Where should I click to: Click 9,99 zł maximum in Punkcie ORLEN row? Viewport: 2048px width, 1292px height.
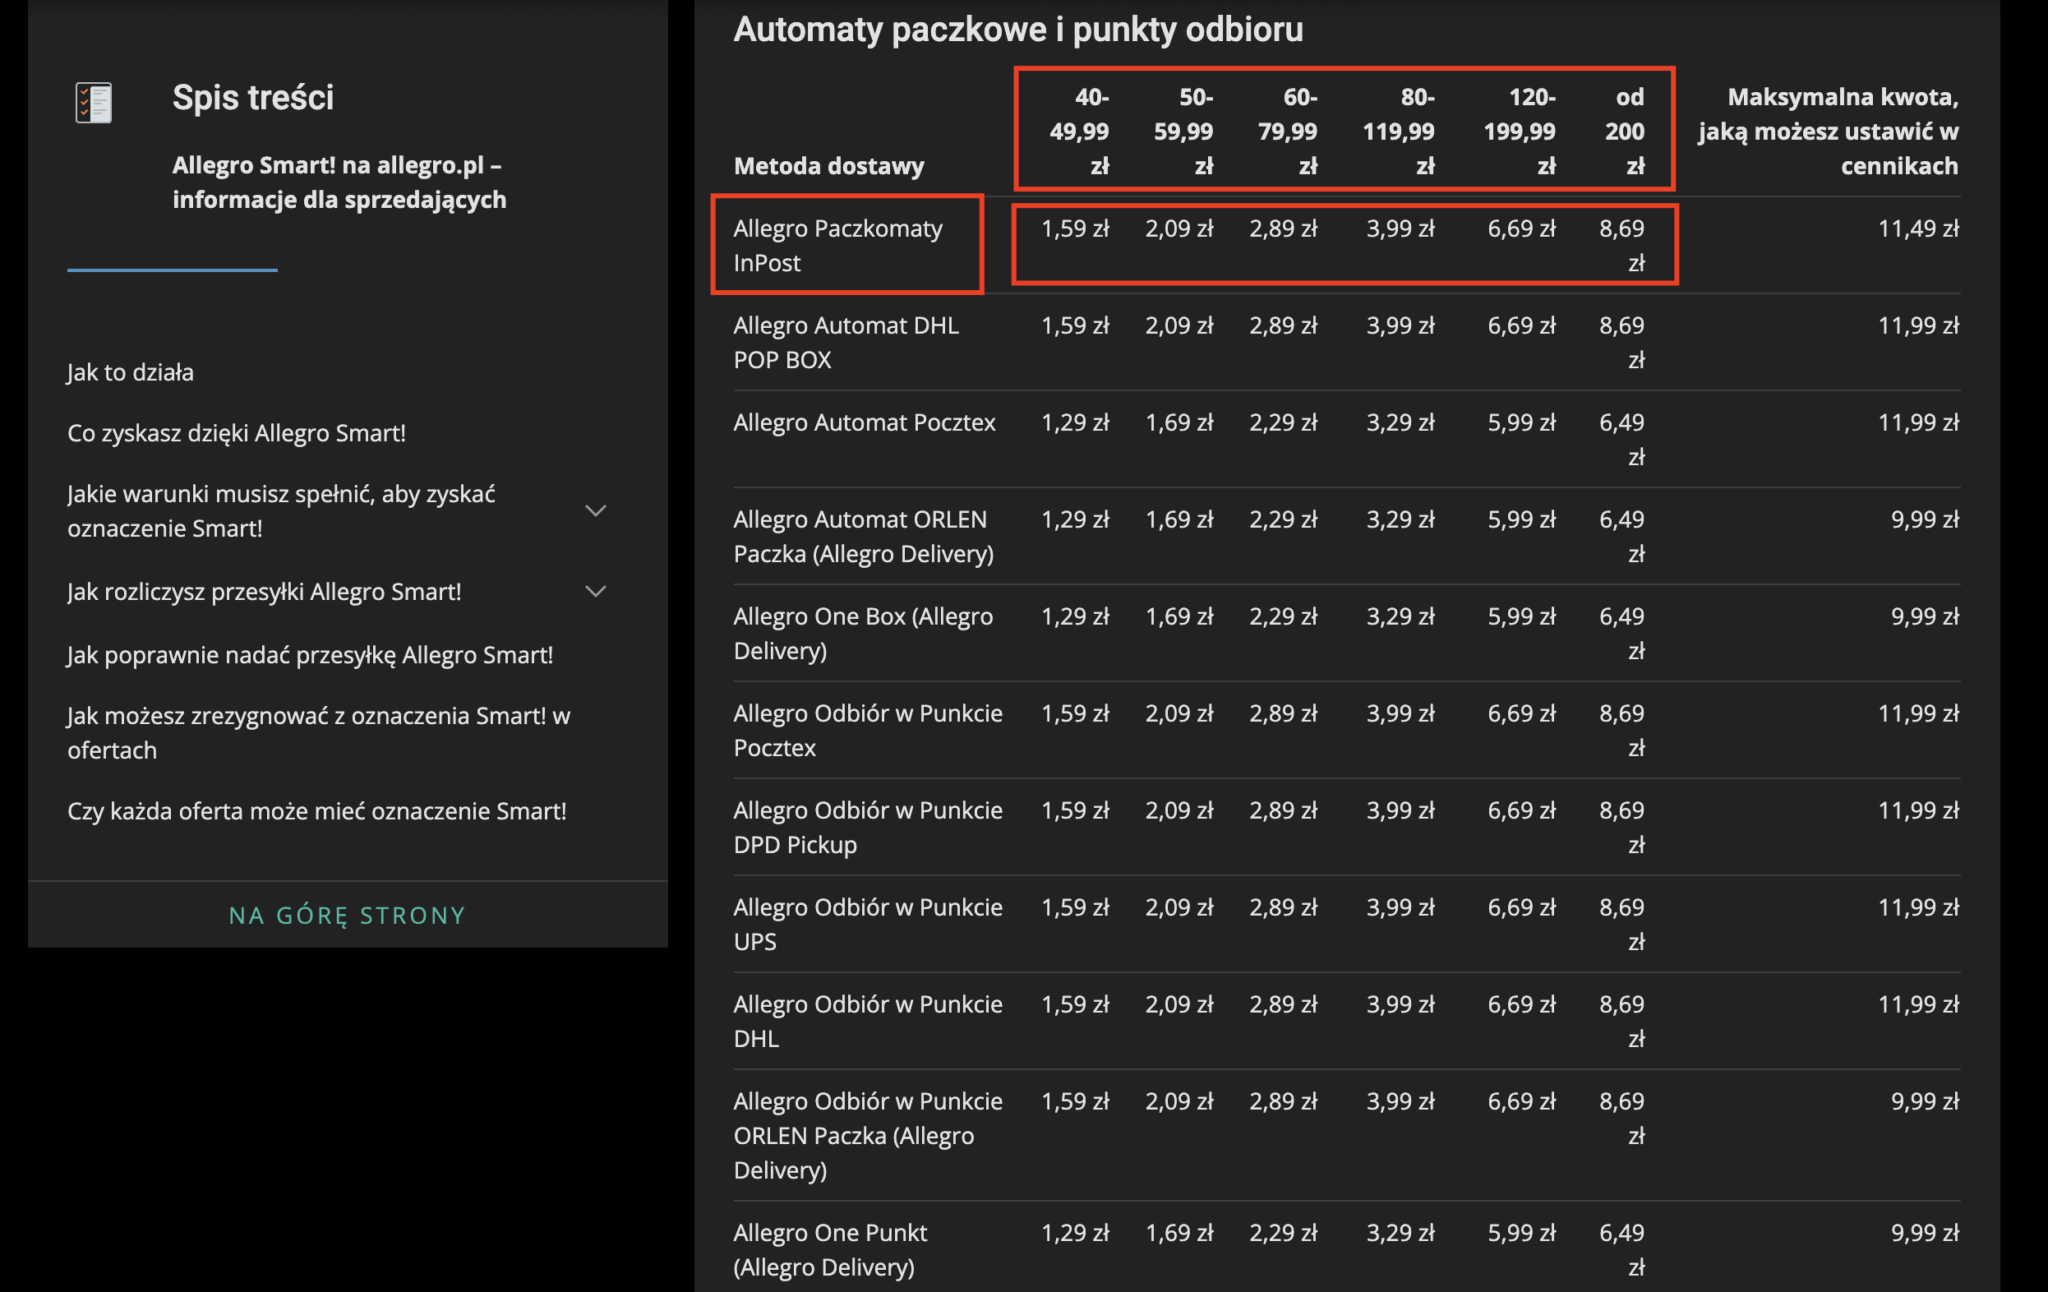pos(1924,1101)
